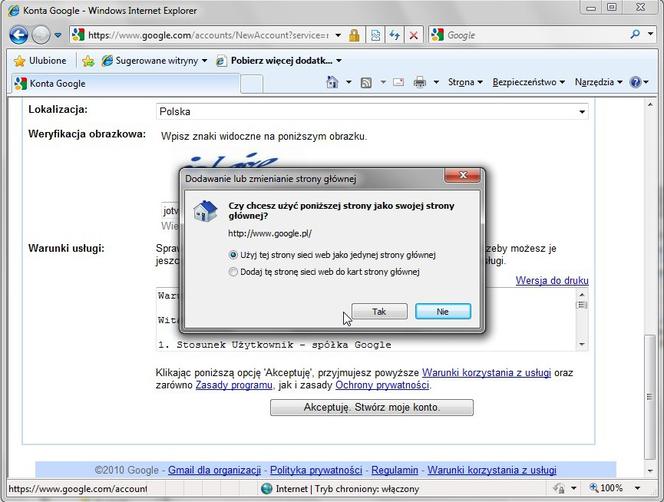Expand the address bar history dropdown

point(338,35)
